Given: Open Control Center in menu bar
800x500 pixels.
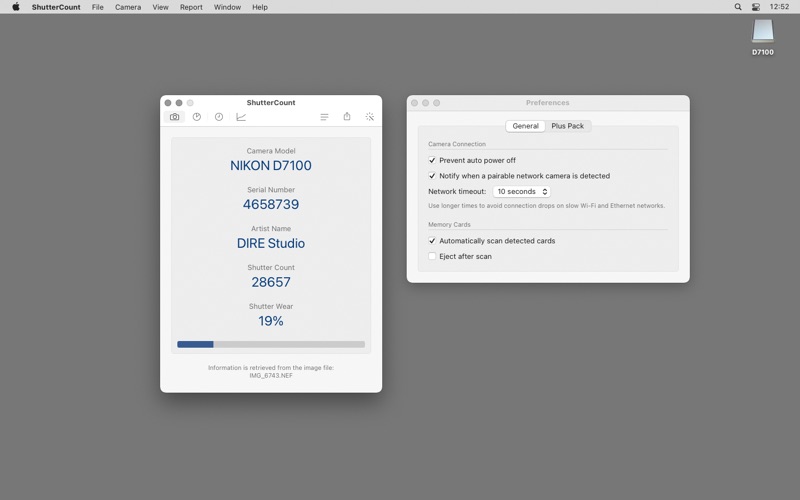Looking at the screenshot, I should [756, 7].
